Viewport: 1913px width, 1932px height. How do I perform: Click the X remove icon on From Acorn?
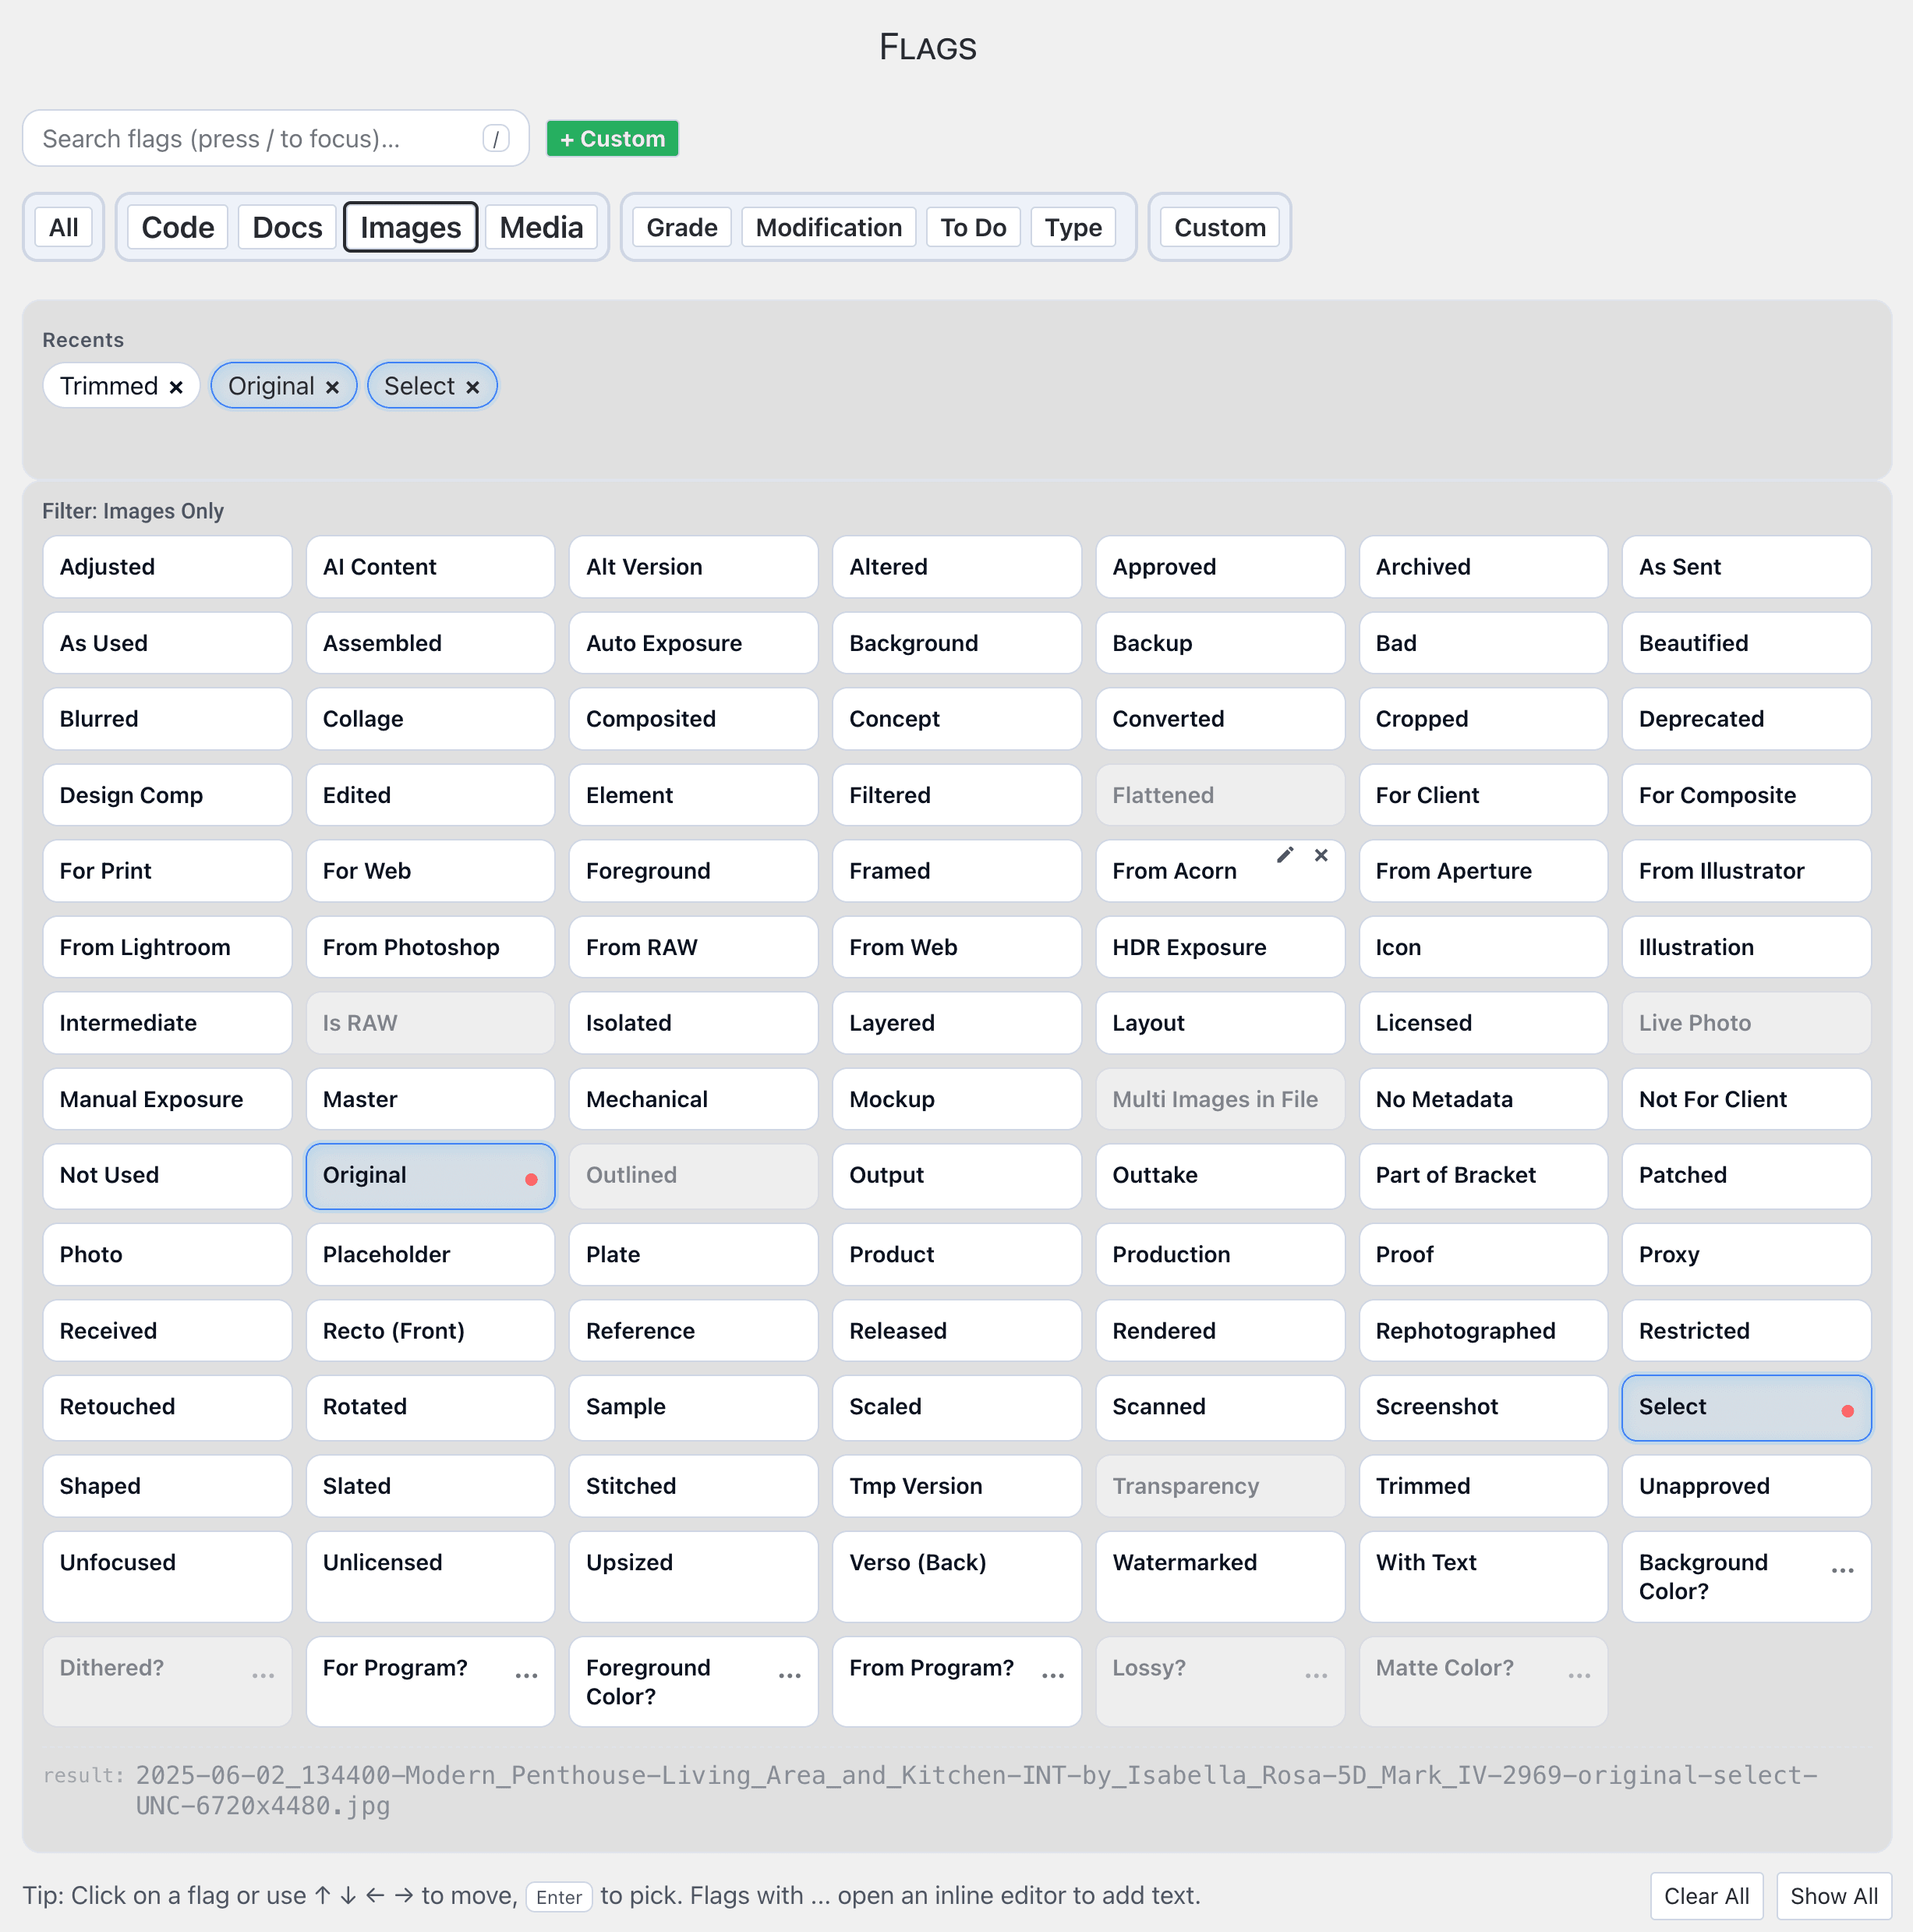click(x=1321, y=855)
